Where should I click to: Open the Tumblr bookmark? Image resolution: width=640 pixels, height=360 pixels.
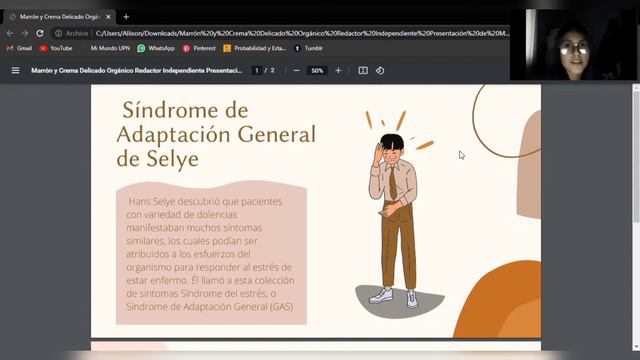309,48
